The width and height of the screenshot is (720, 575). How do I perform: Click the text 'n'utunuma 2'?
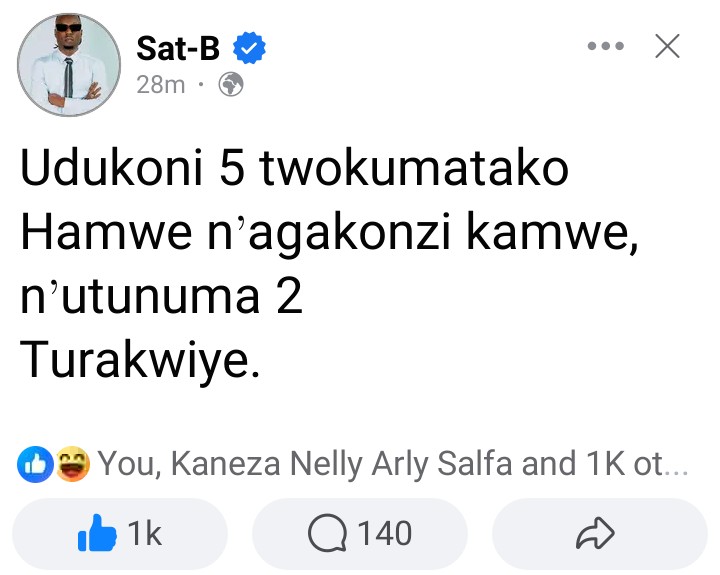[x=161, y=297]
